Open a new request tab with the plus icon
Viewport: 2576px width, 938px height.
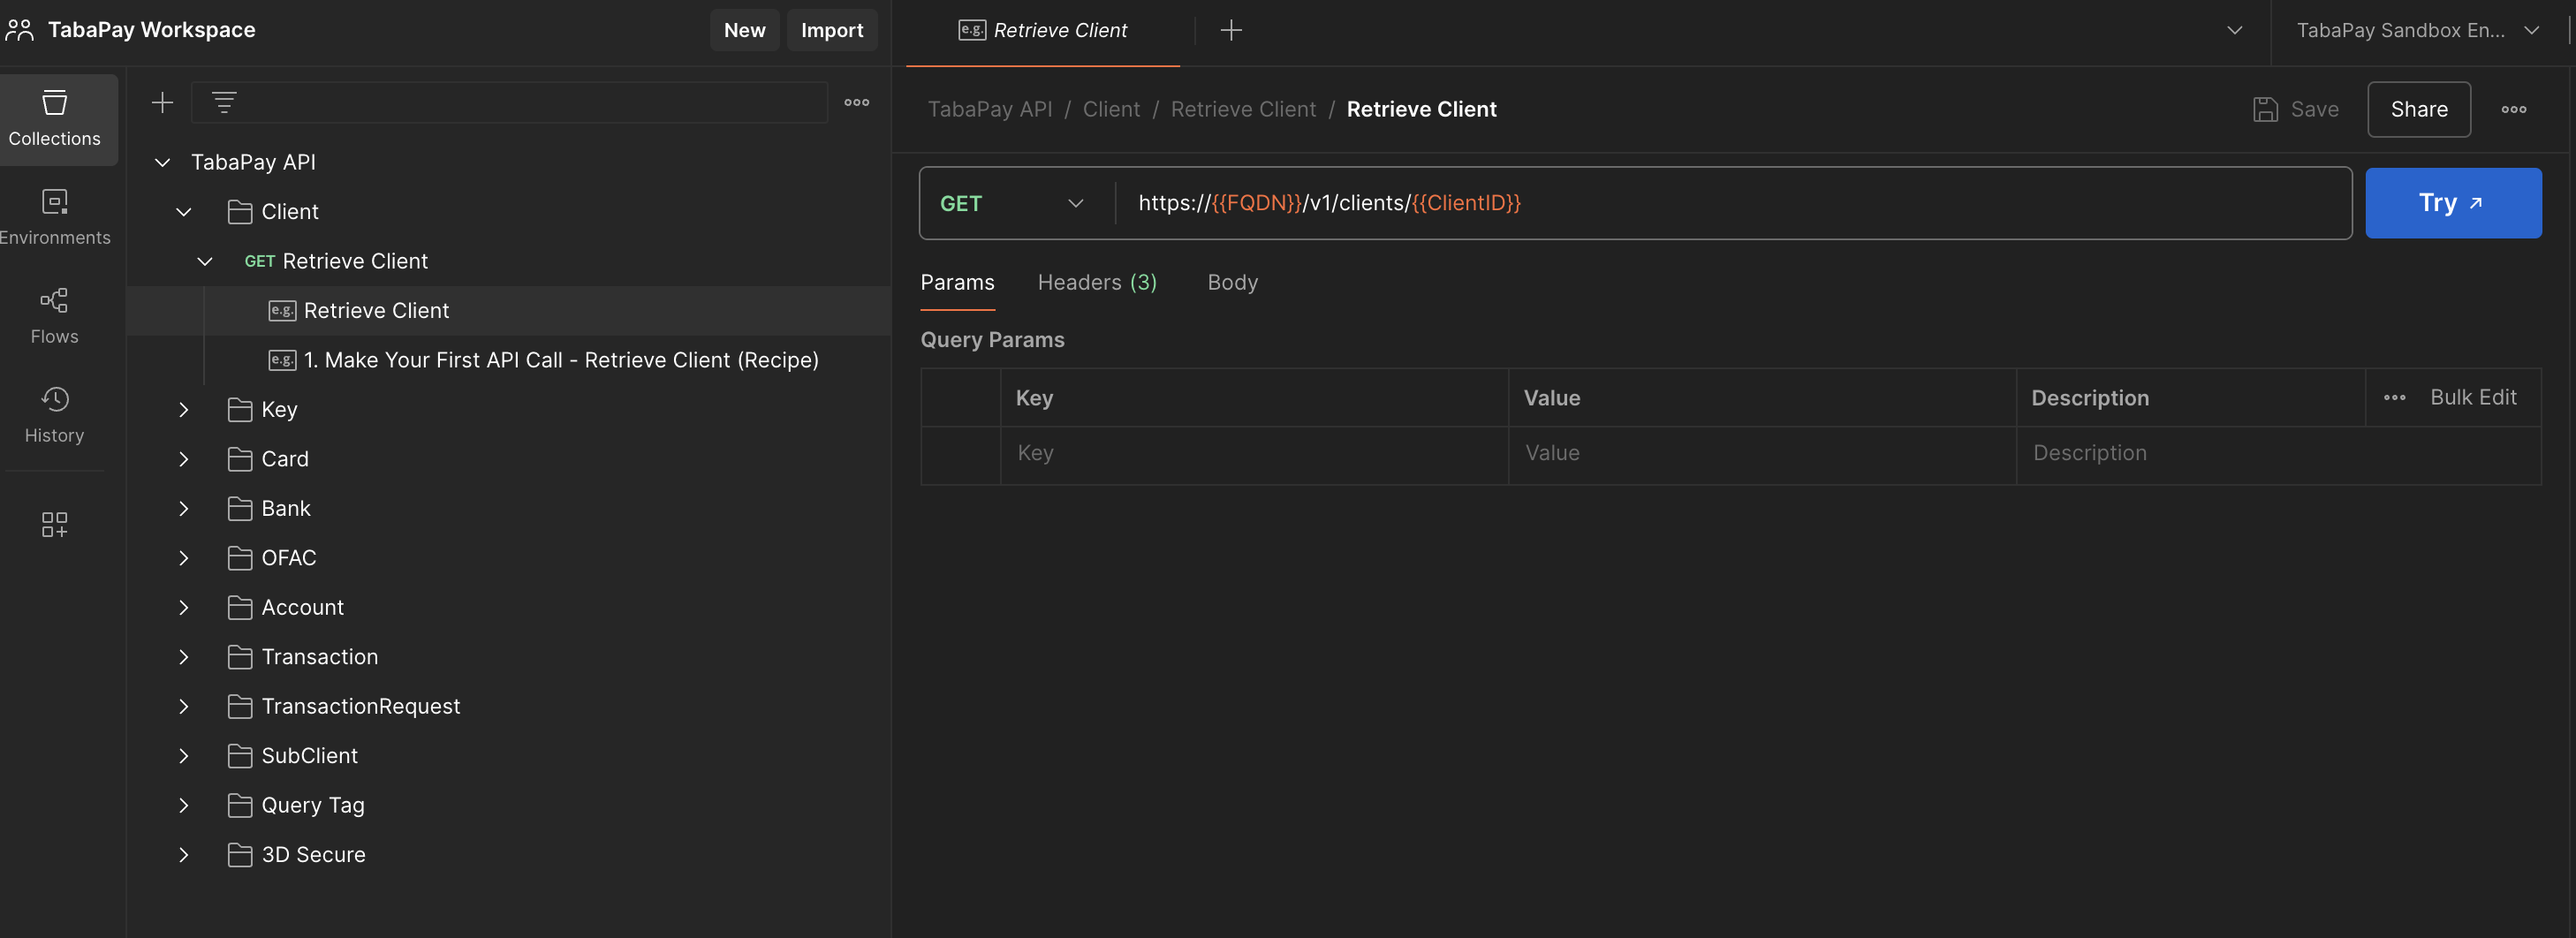(x=1230, y=30)
